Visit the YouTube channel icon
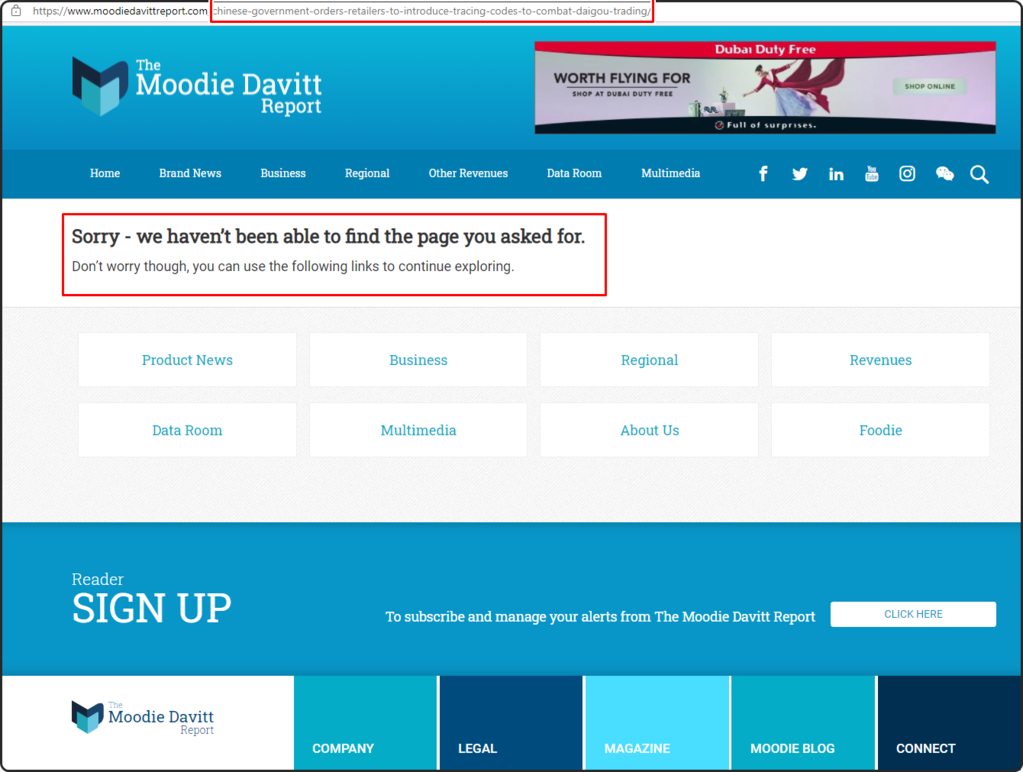1023x772 pixels. [872, 174]
